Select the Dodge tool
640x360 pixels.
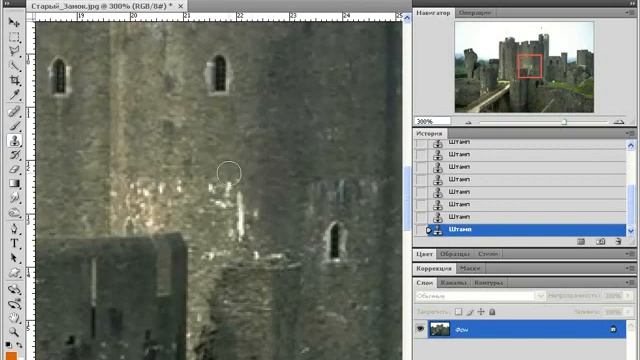click(14, 213)
